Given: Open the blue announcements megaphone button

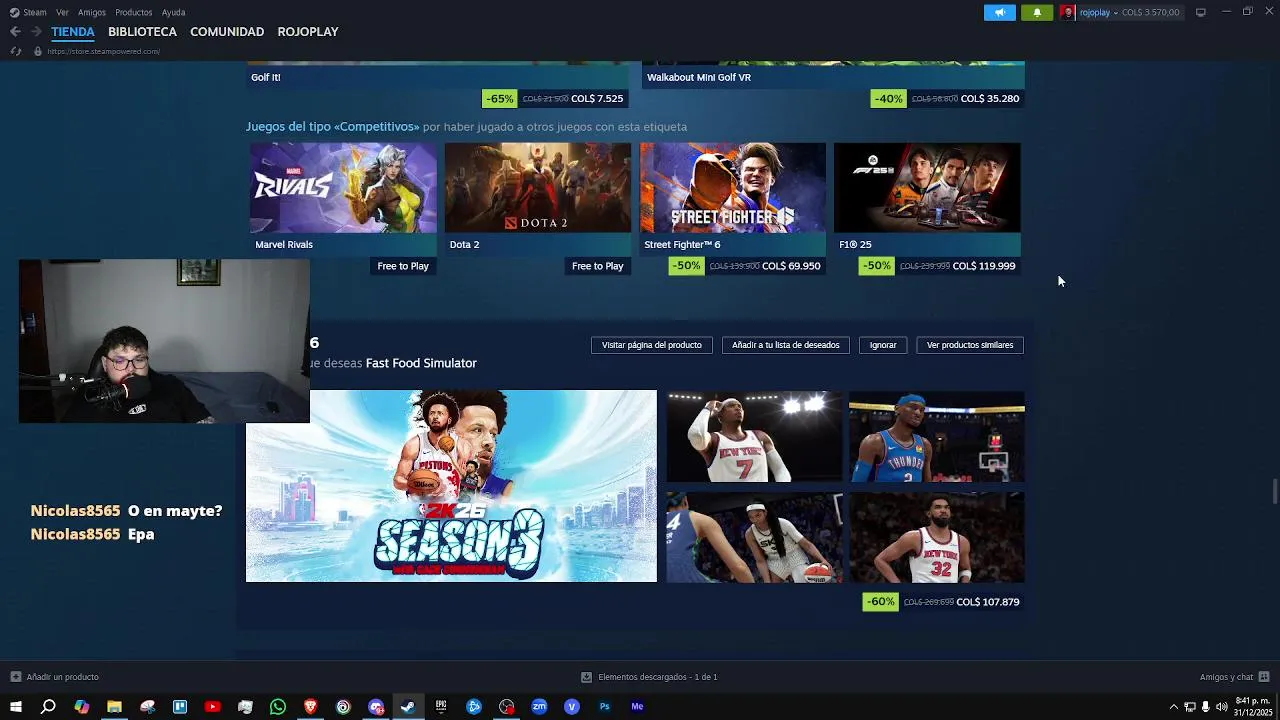Looking at the screenshot, I should click(x=999, y=12).
